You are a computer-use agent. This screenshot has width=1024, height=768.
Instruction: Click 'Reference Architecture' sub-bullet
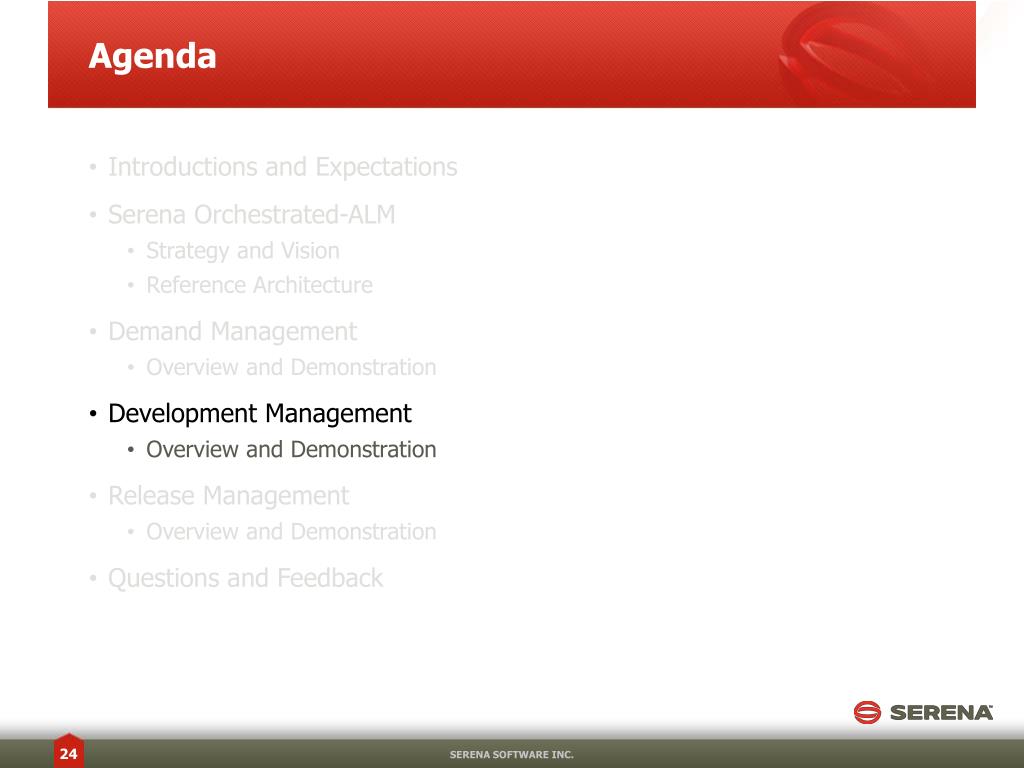coord(259,285)
